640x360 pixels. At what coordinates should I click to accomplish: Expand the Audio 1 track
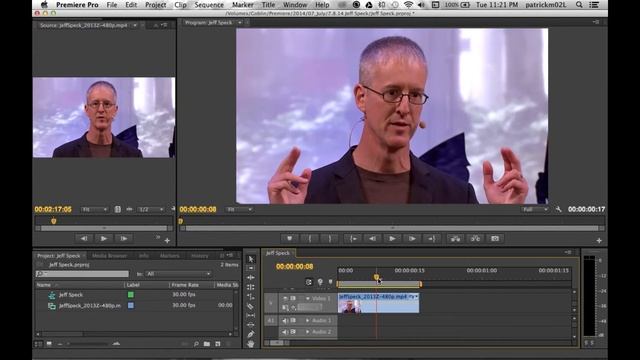[x=307, y=320]
